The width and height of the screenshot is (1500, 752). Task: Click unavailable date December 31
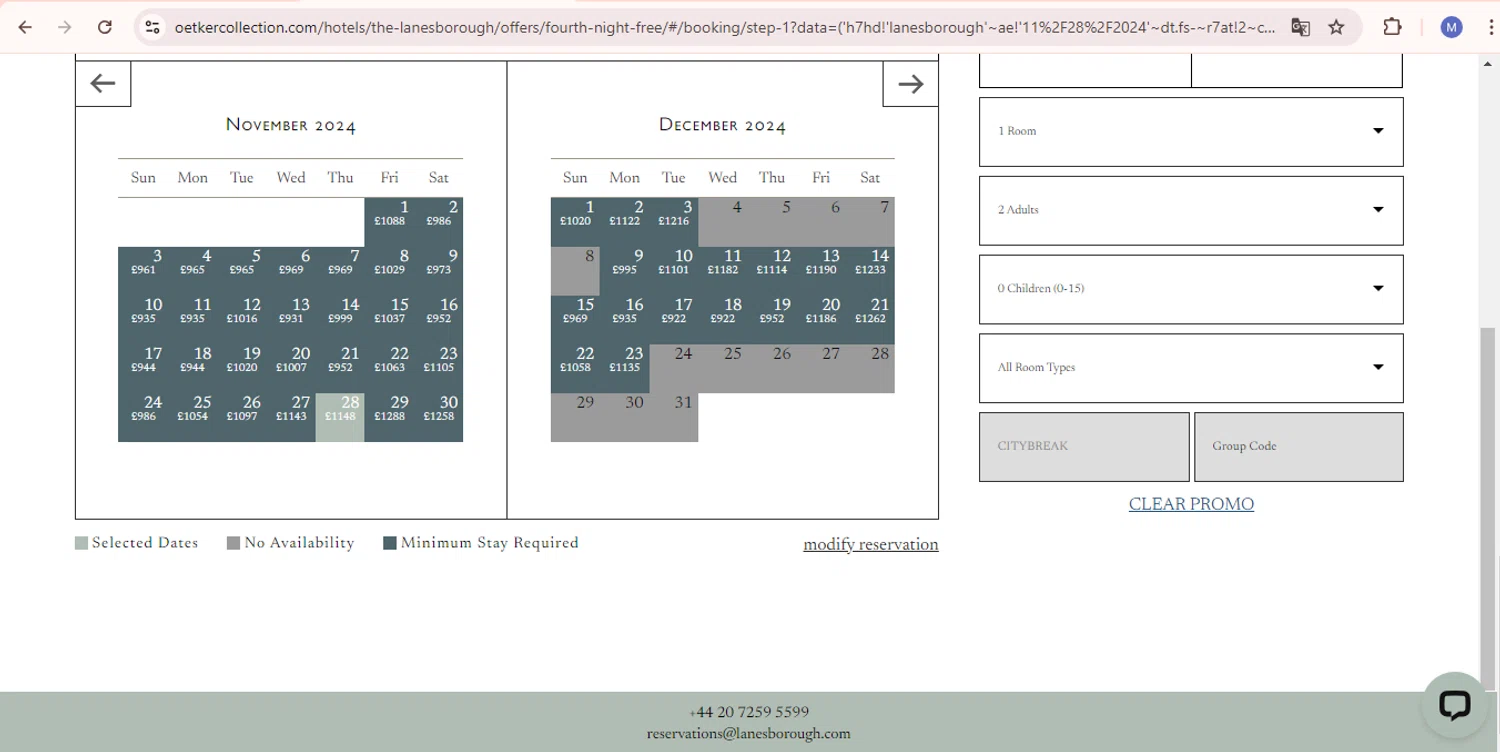click(x=674, y=418)
